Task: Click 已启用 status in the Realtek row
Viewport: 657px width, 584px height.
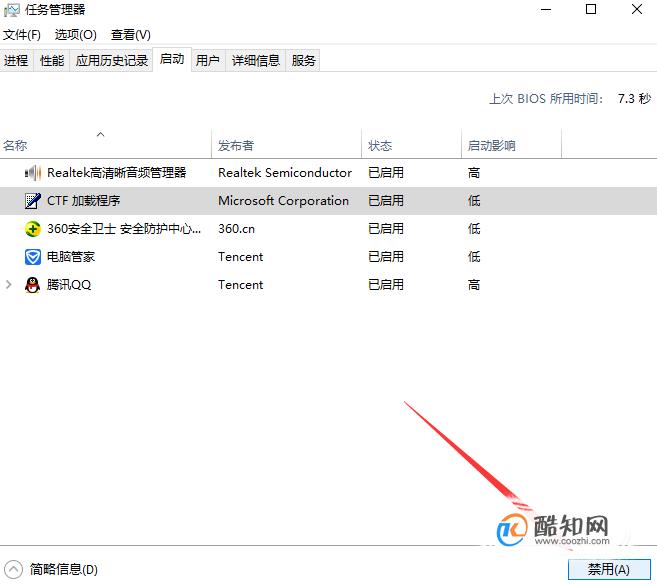Action: [x=386, y=173]
